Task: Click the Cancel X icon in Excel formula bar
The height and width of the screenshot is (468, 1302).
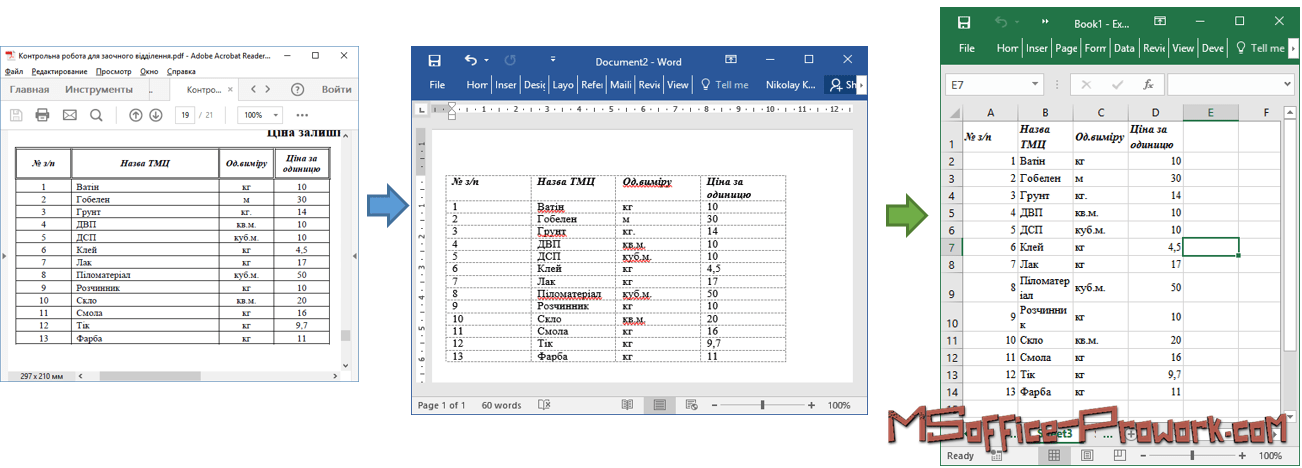Action: coord(1087,84)
